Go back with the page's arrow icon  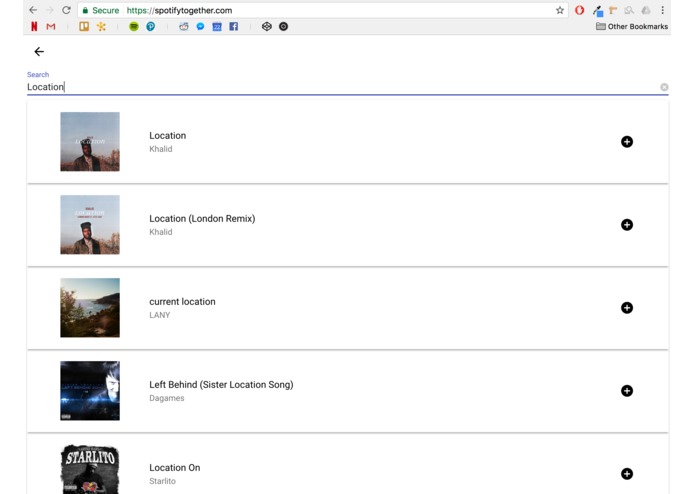pos(39,52)
